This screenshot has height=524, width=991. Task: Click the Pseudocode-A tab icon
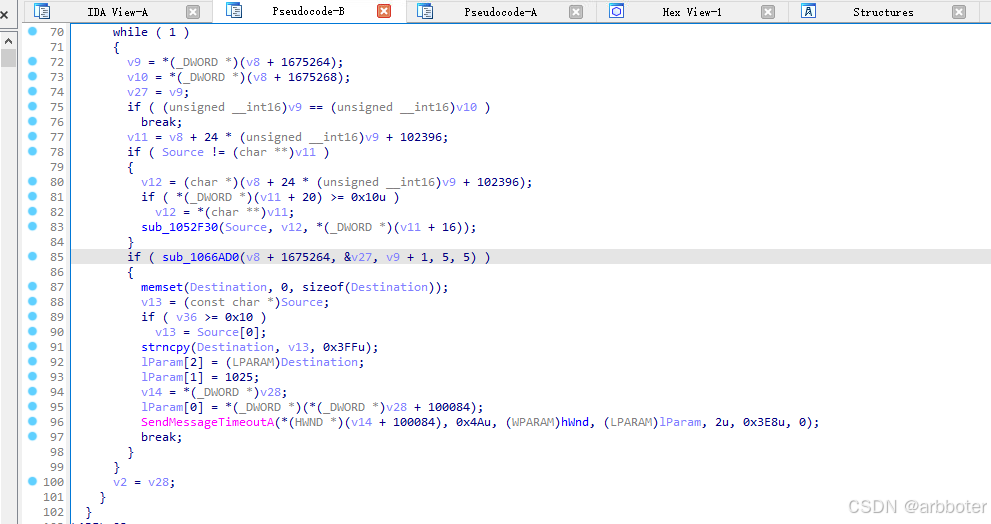pos(425,11)
